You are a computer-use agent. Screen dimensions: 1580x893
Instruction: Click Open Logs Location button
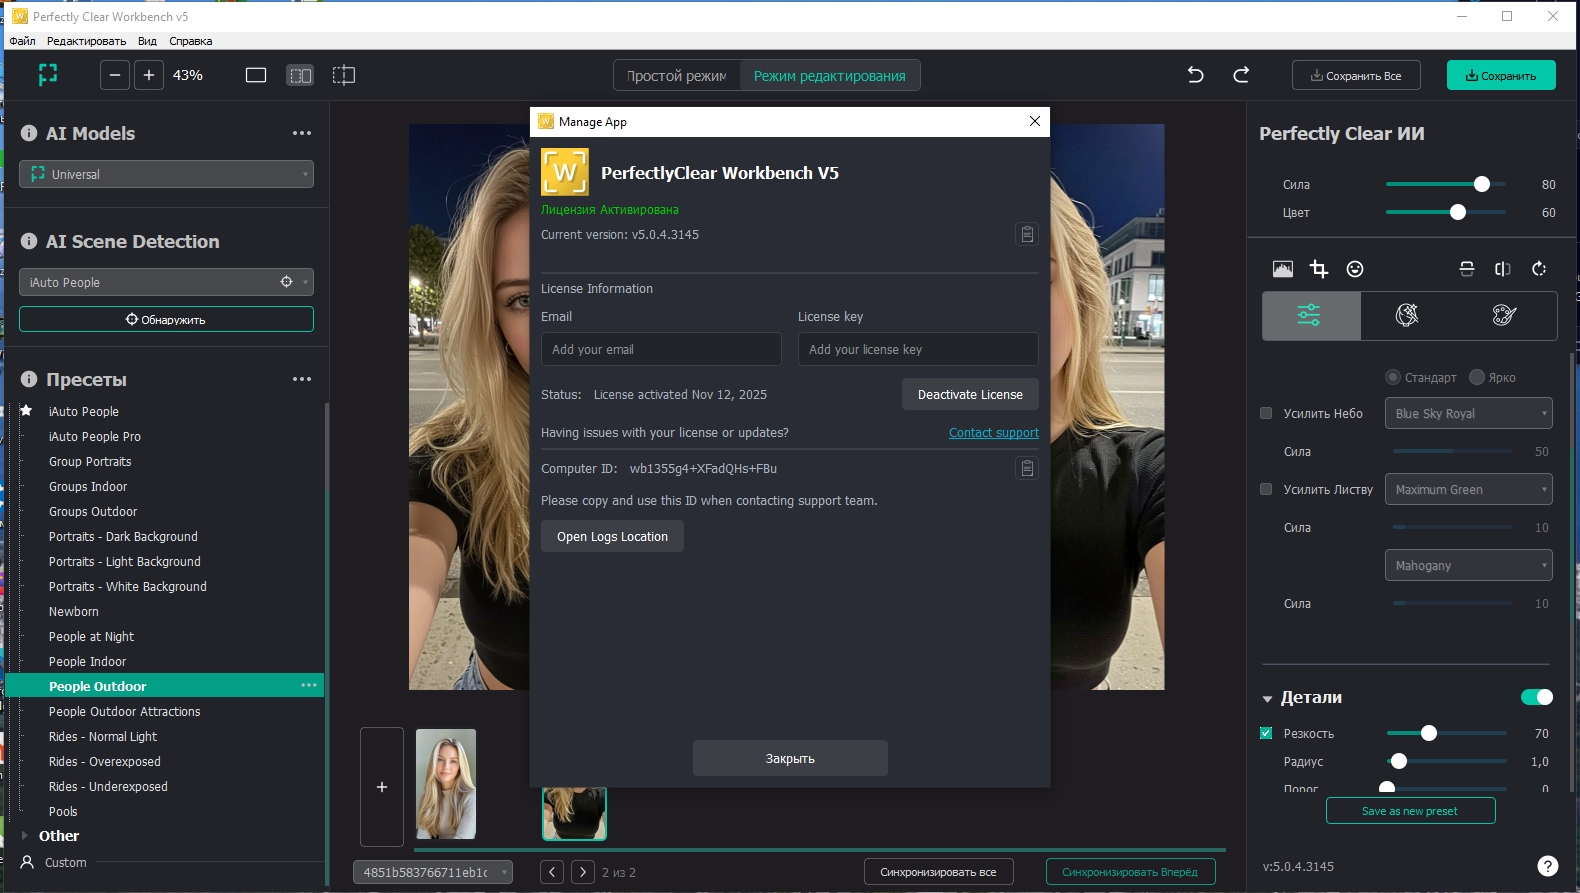pyautogui.click(x=612, y=536)
